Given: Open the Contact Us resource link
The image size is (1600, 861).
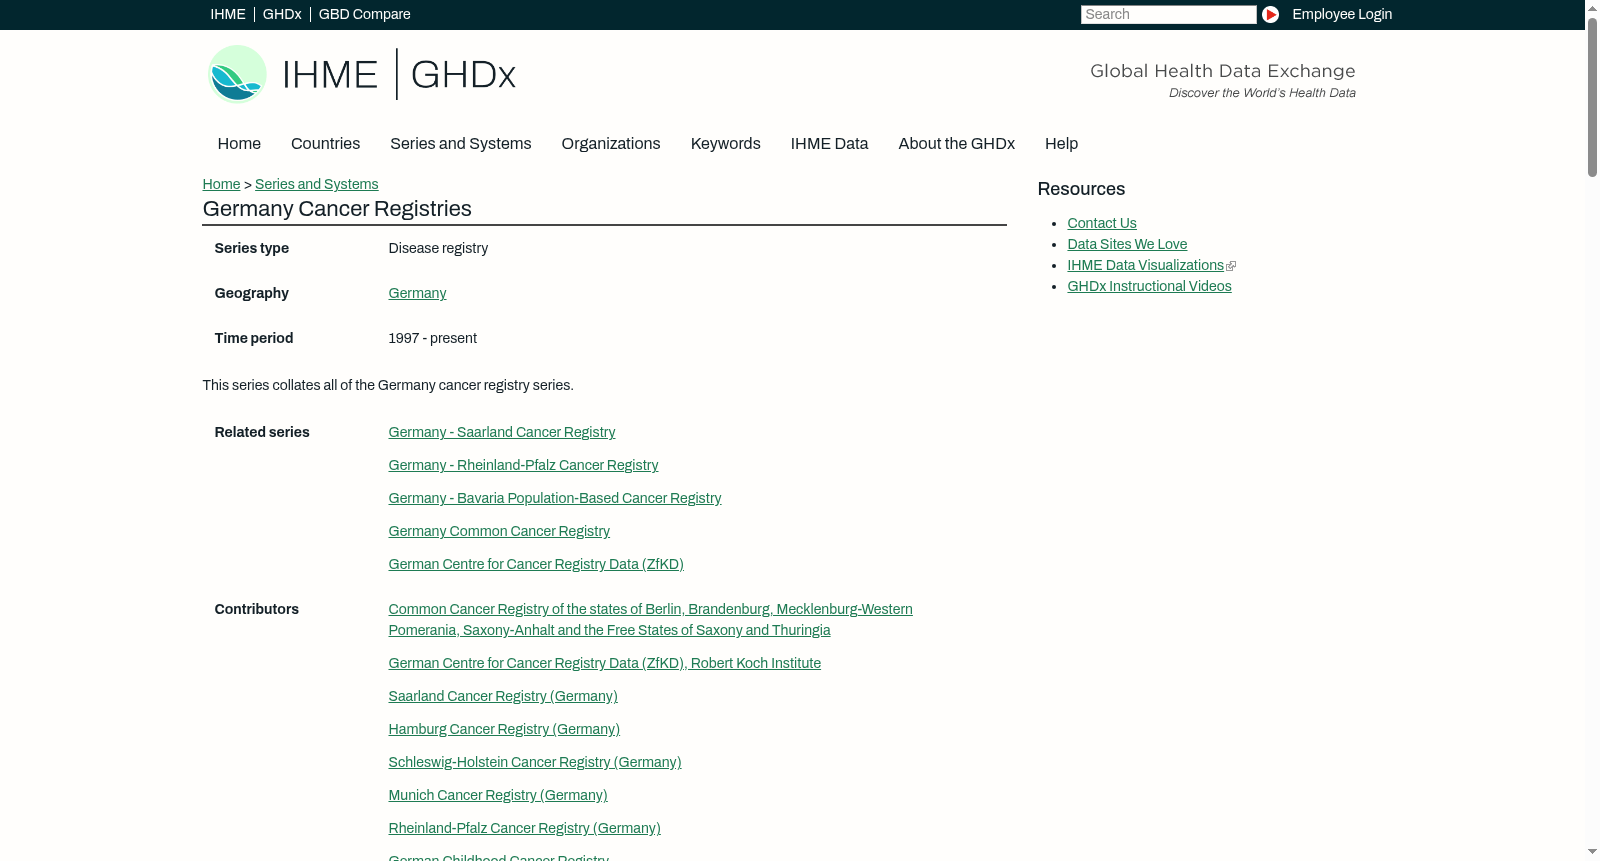Looking at the screenshot, I should coord(1102,223).
